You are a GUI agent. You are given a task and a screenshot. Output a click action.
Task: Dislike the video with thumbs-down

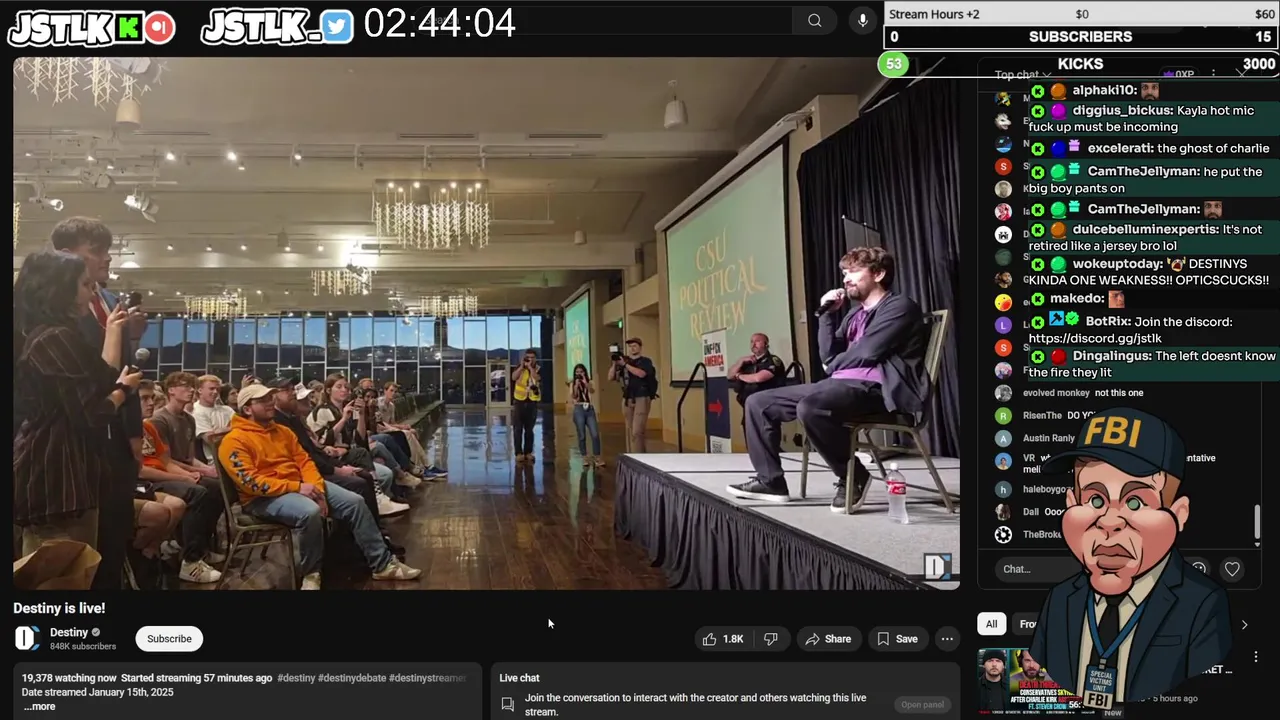pyautogui.click(x=770, y=639)
